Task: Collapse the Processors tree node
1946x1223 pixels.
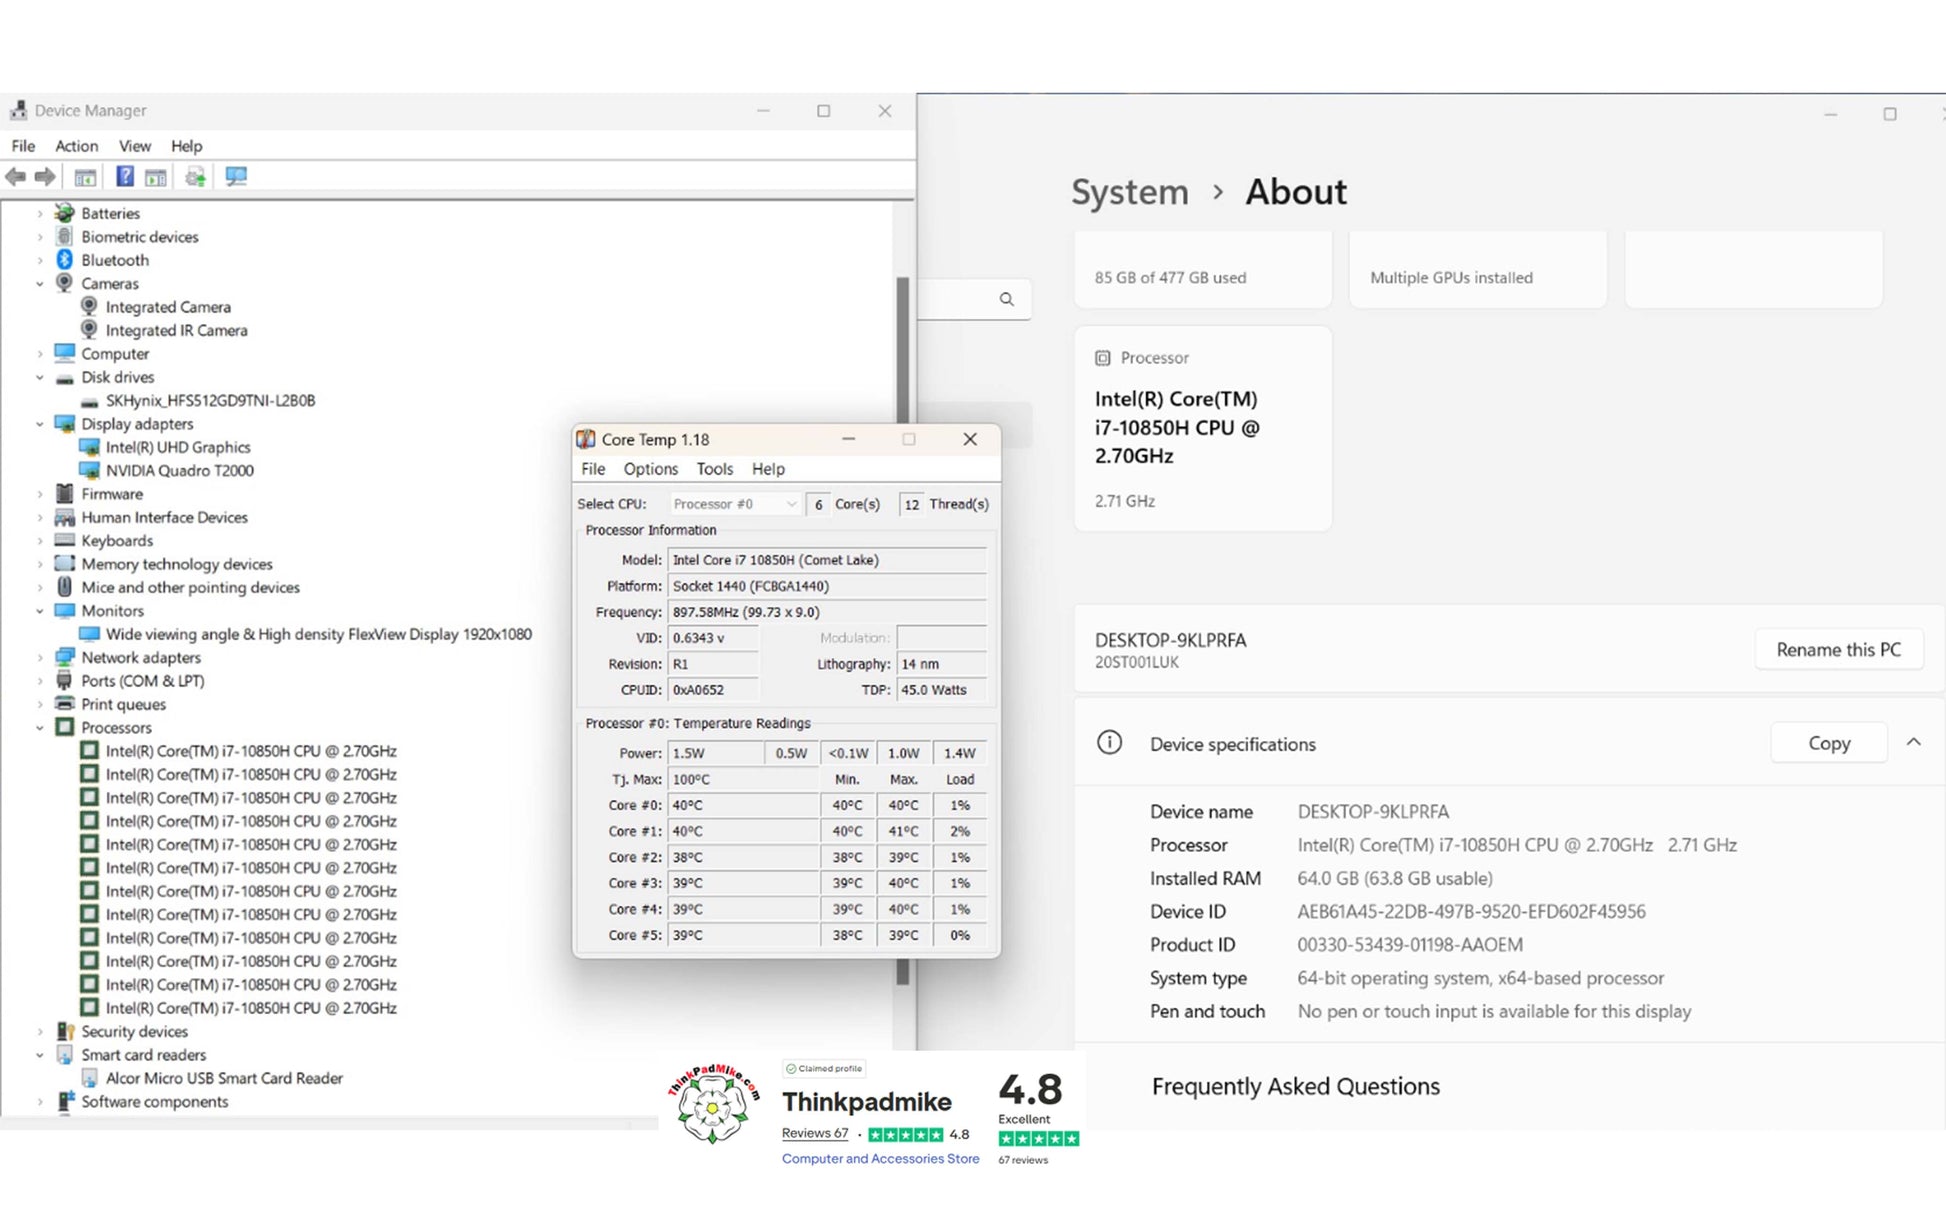Action: (40, 728)
